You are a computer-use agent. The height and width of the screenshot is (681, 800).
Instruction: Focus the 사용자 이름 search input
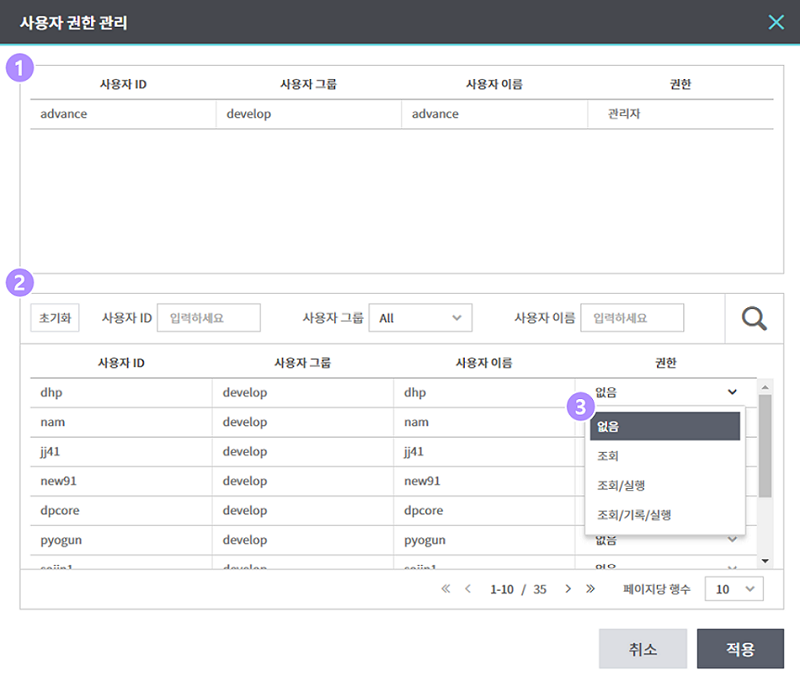click(632, 318)
